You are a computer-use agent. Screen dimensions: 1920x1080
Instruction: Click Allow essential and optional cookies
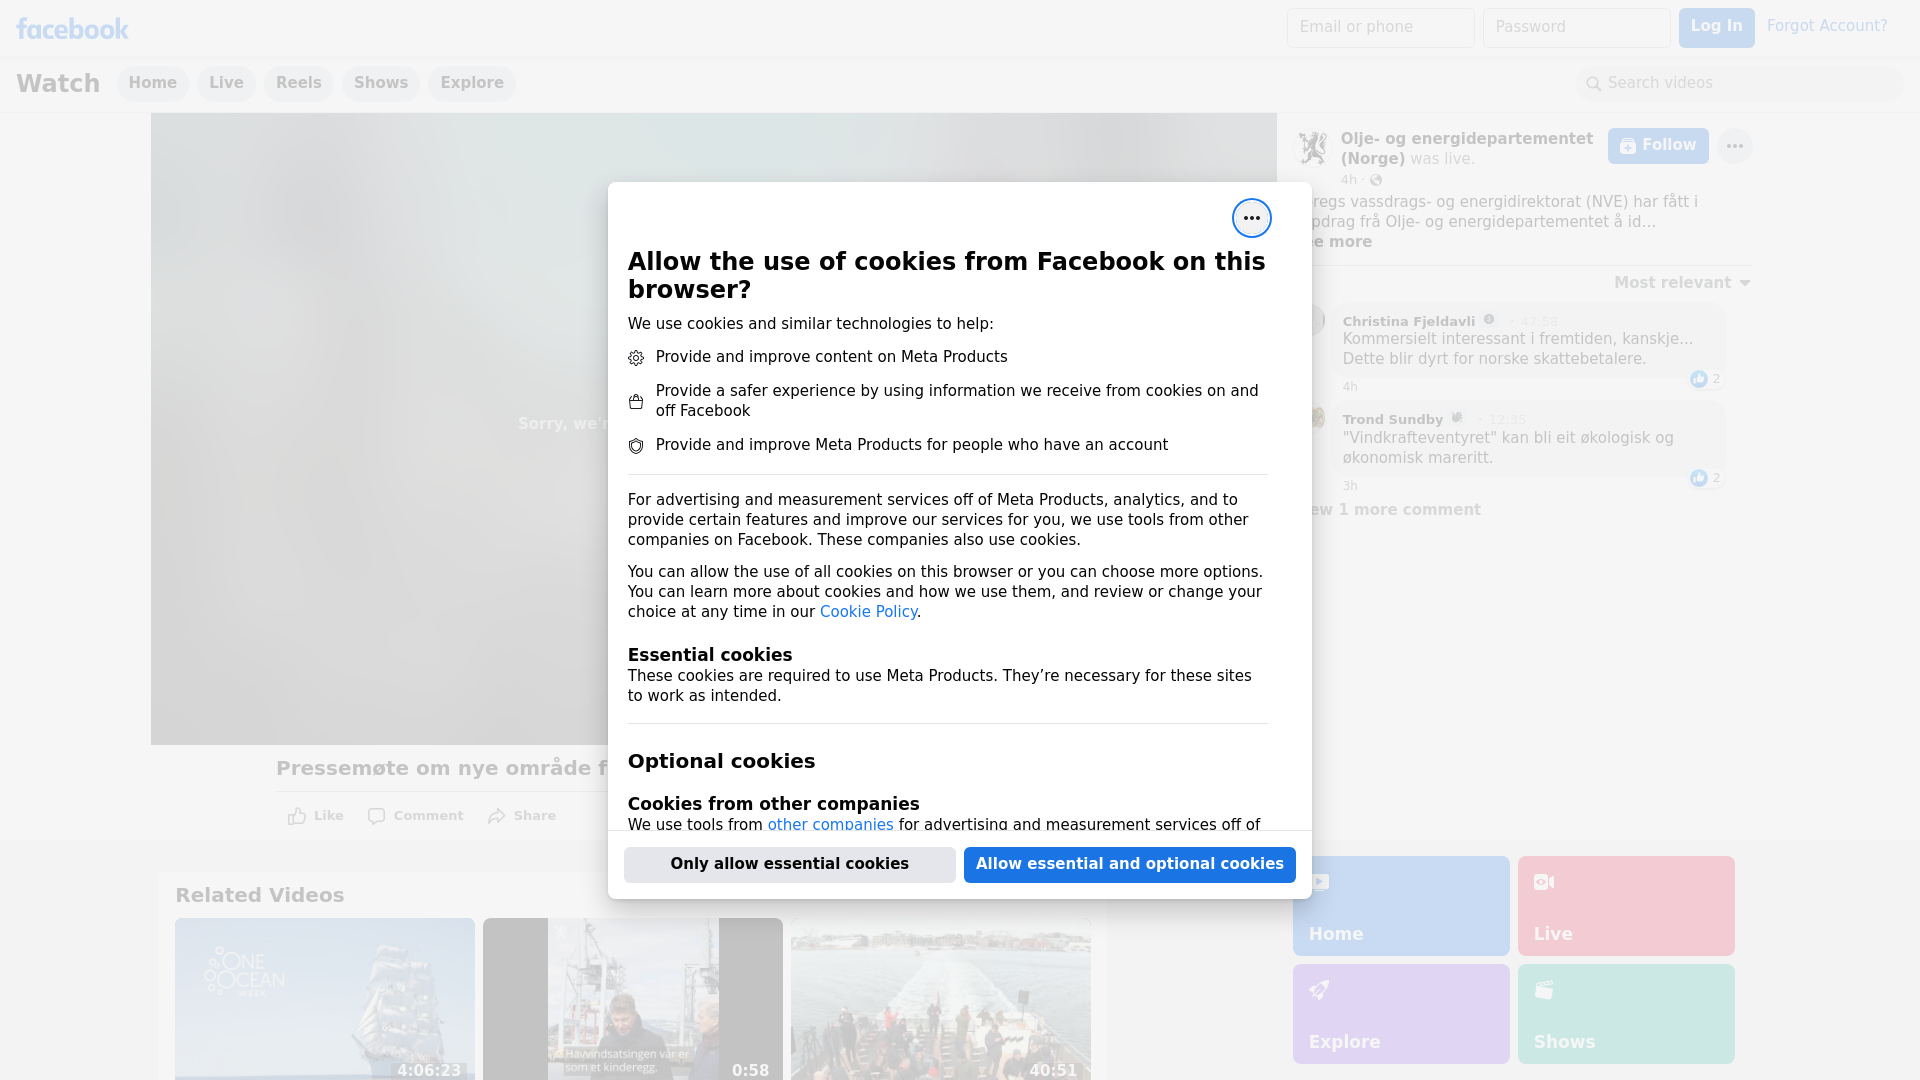coord(1130,865)
